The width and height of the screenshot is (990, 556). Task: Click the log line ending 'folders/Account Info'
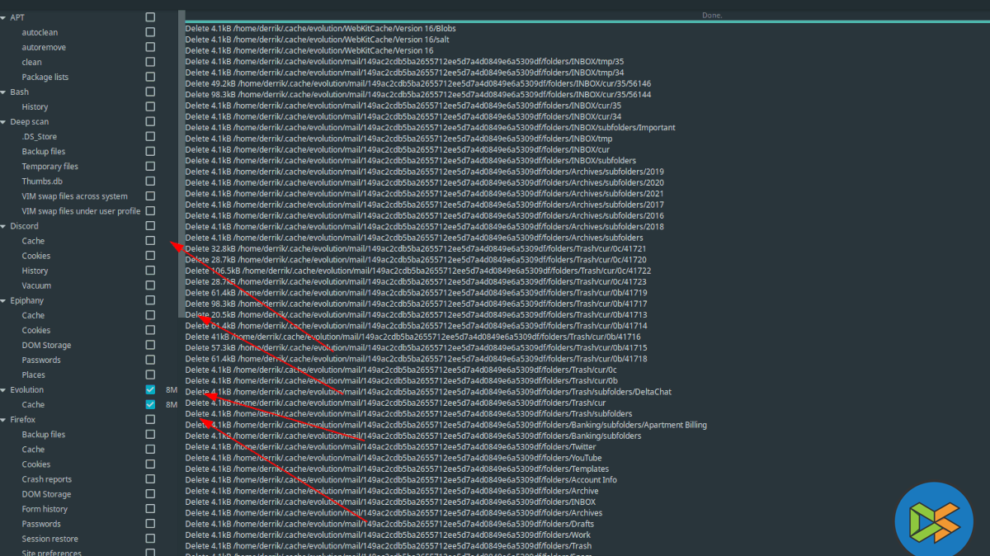401,480
